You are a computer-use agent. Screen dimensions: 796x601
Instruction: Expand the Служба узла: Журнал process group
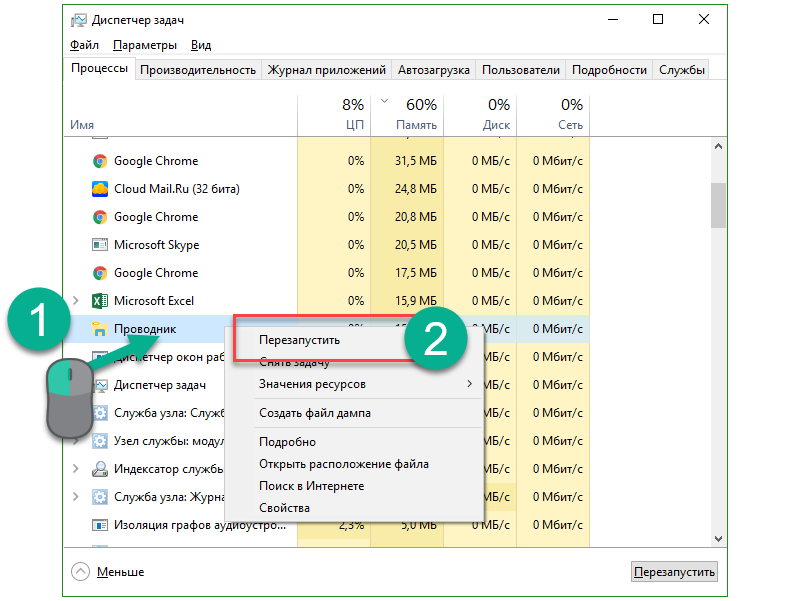[76, 496]
